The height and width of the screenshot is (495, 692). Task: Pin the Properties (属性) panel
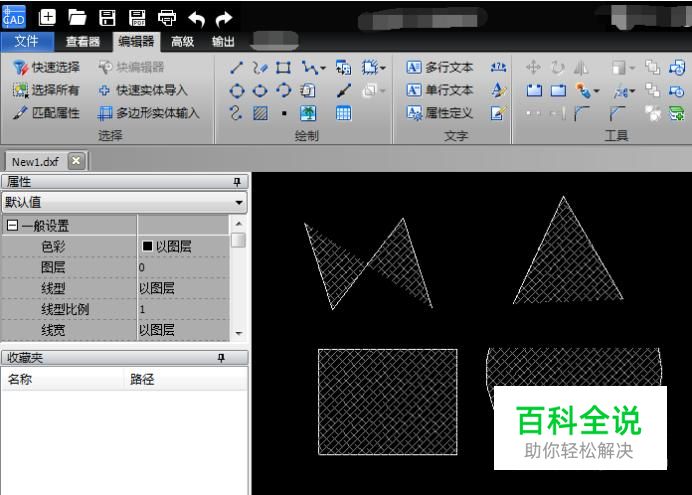(x=237, y=182)
